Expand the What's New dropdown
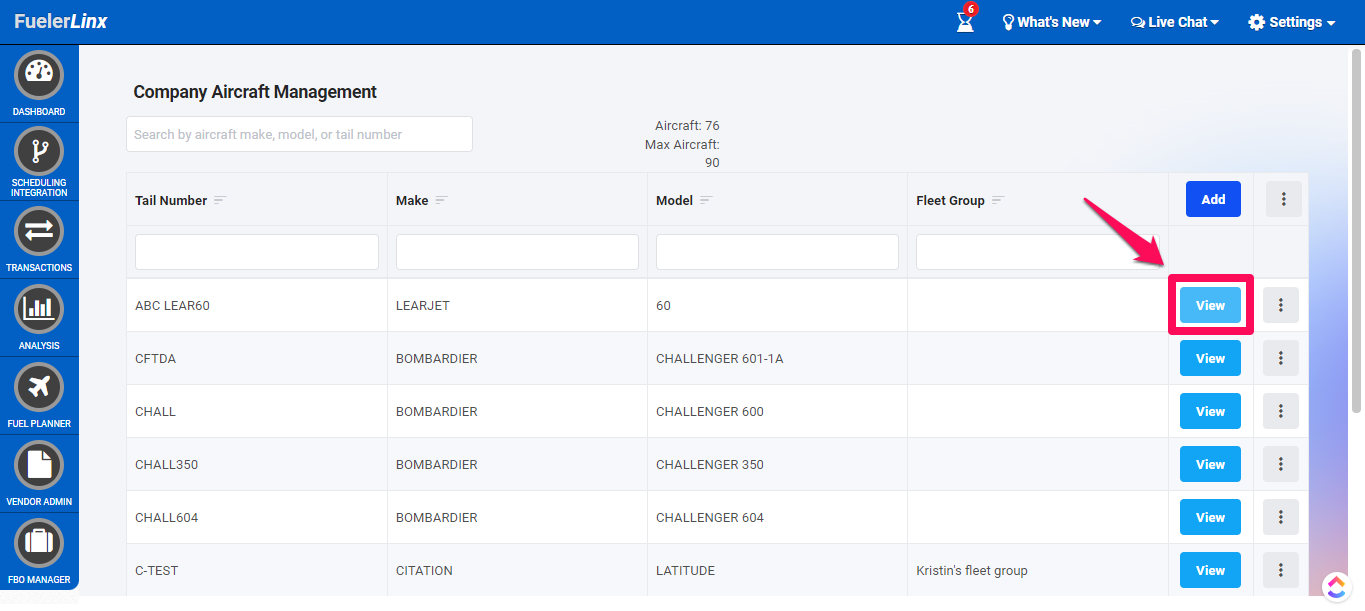The height and width of the screenshot is (611, 1365). [1052, 22]
